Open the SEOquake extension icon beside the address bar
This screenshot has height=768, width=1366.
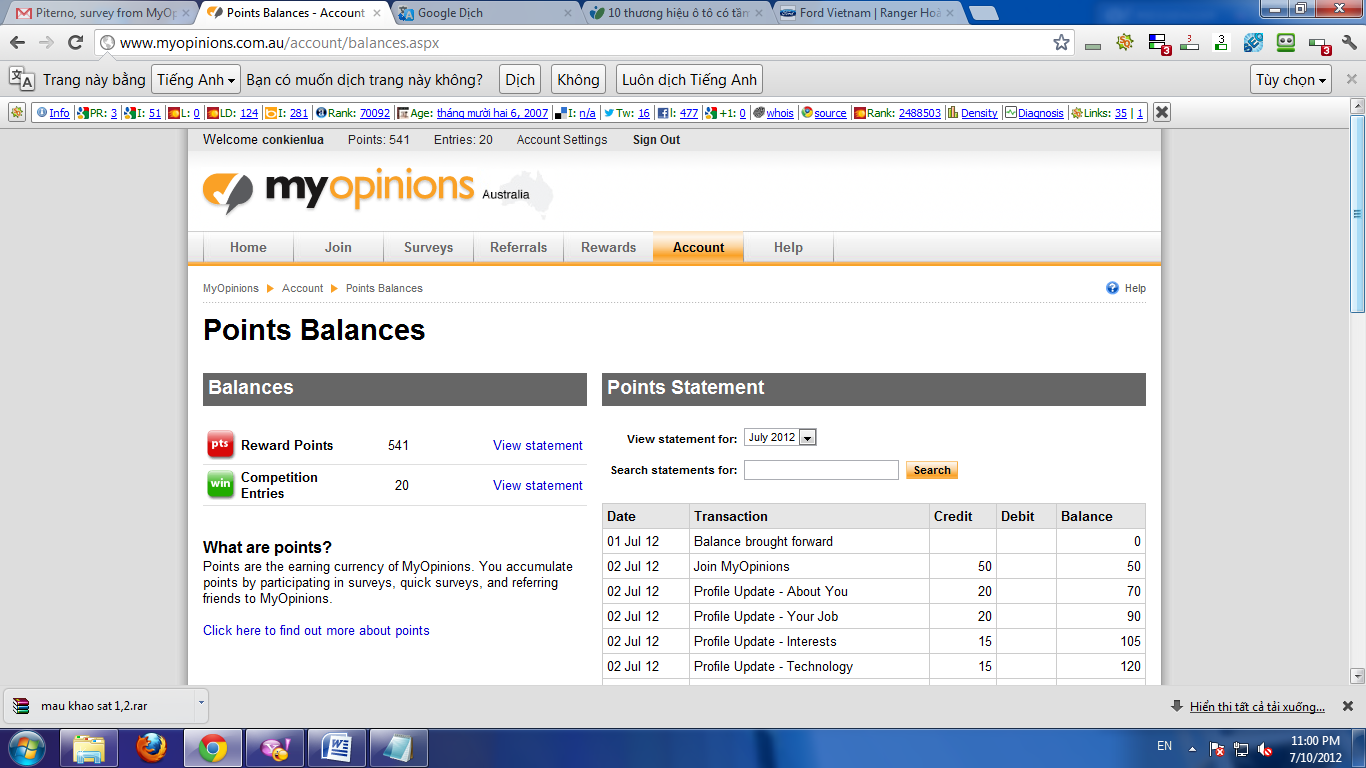[x=1125, y=42]
